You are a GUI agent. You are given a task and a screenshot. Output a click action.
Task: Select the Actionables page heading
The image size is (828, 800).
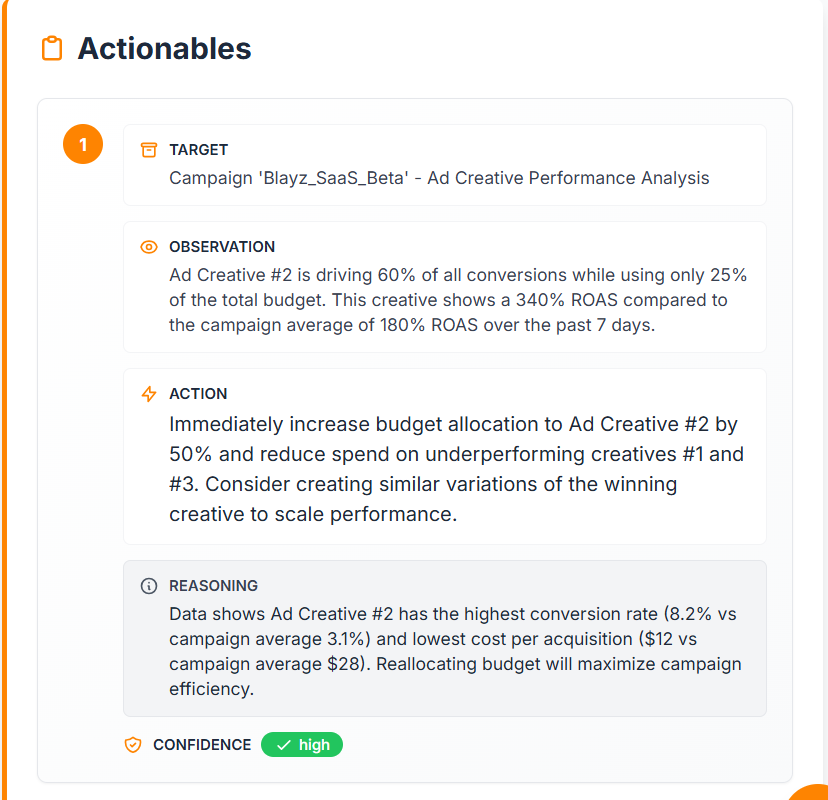pyautogui.click(x=164, y=47)
